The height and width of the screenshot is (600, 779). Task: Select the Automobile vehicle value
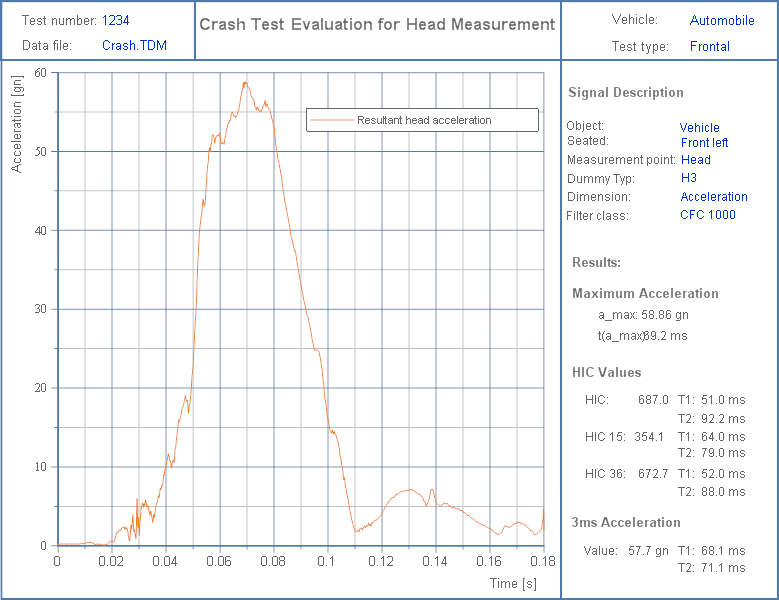[x=722, y=20]
